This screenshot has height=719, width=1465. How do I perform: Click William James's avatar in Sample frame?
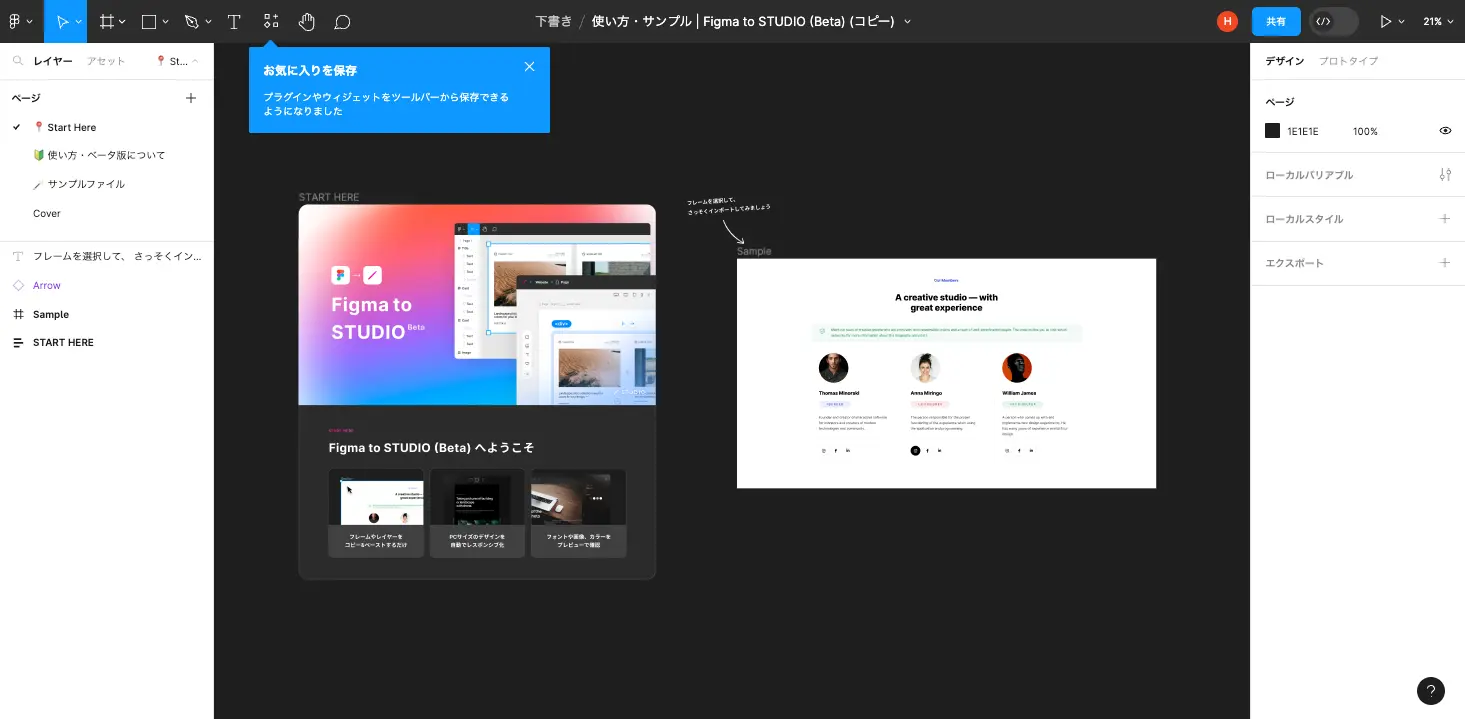tap(1017, 368)
